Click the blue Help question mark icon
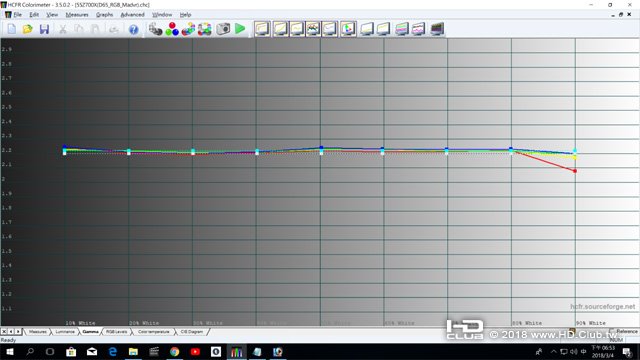The height and width of the screenshot is (360, 640). pyautogui.click(x=133, y=29)
